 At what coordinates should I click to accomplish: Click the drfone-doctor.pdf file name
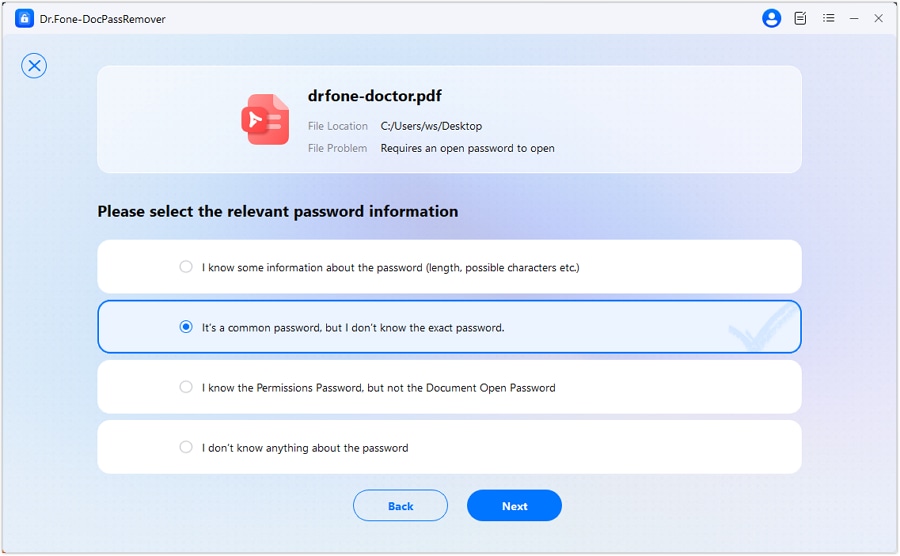375,96
